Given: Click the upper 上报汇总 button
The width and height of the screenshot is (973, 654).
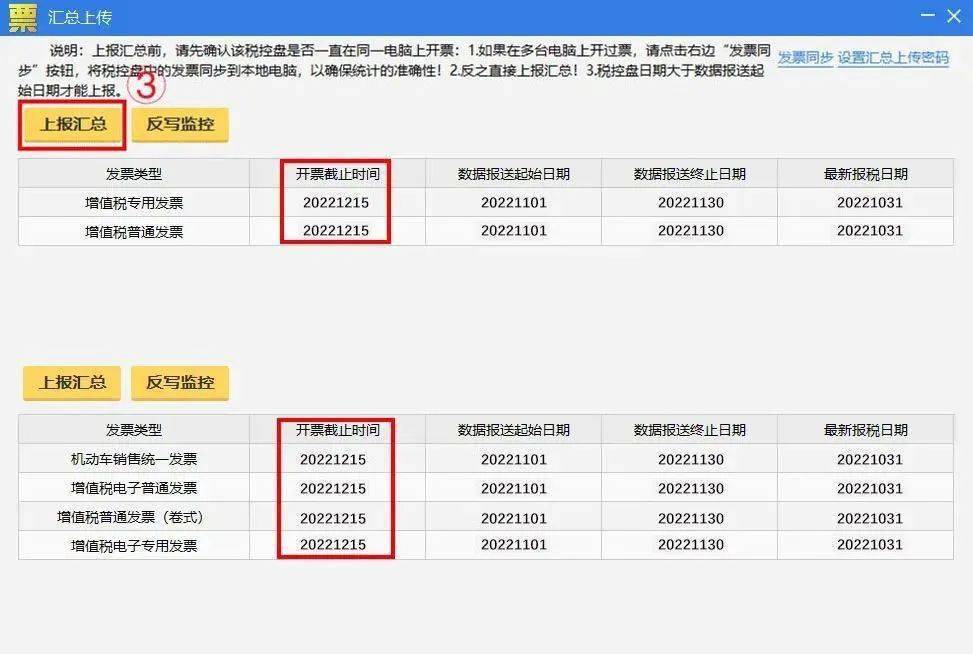Looking at the screenshot, I should (70, 125).
